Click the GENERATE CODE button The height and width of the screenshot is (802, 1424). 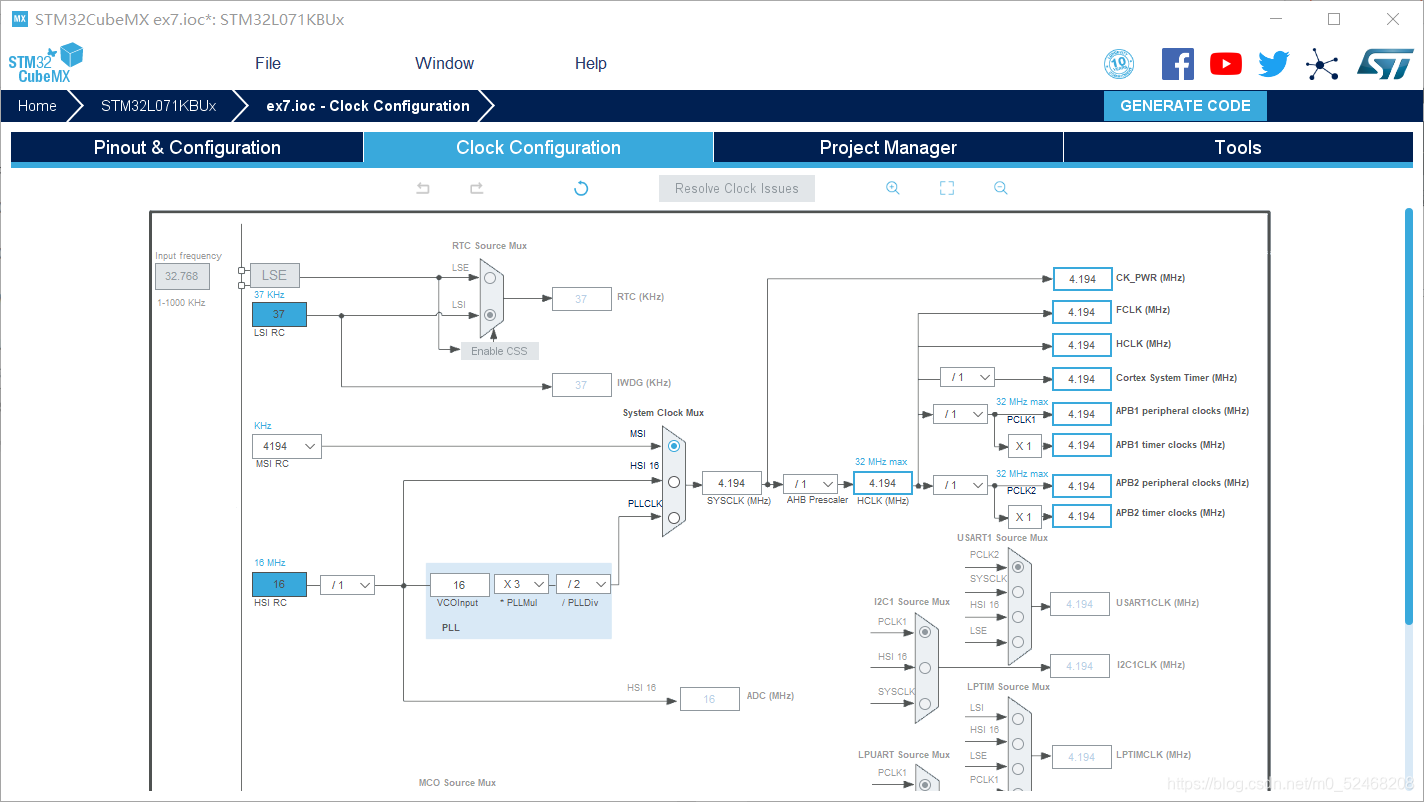1185,106
